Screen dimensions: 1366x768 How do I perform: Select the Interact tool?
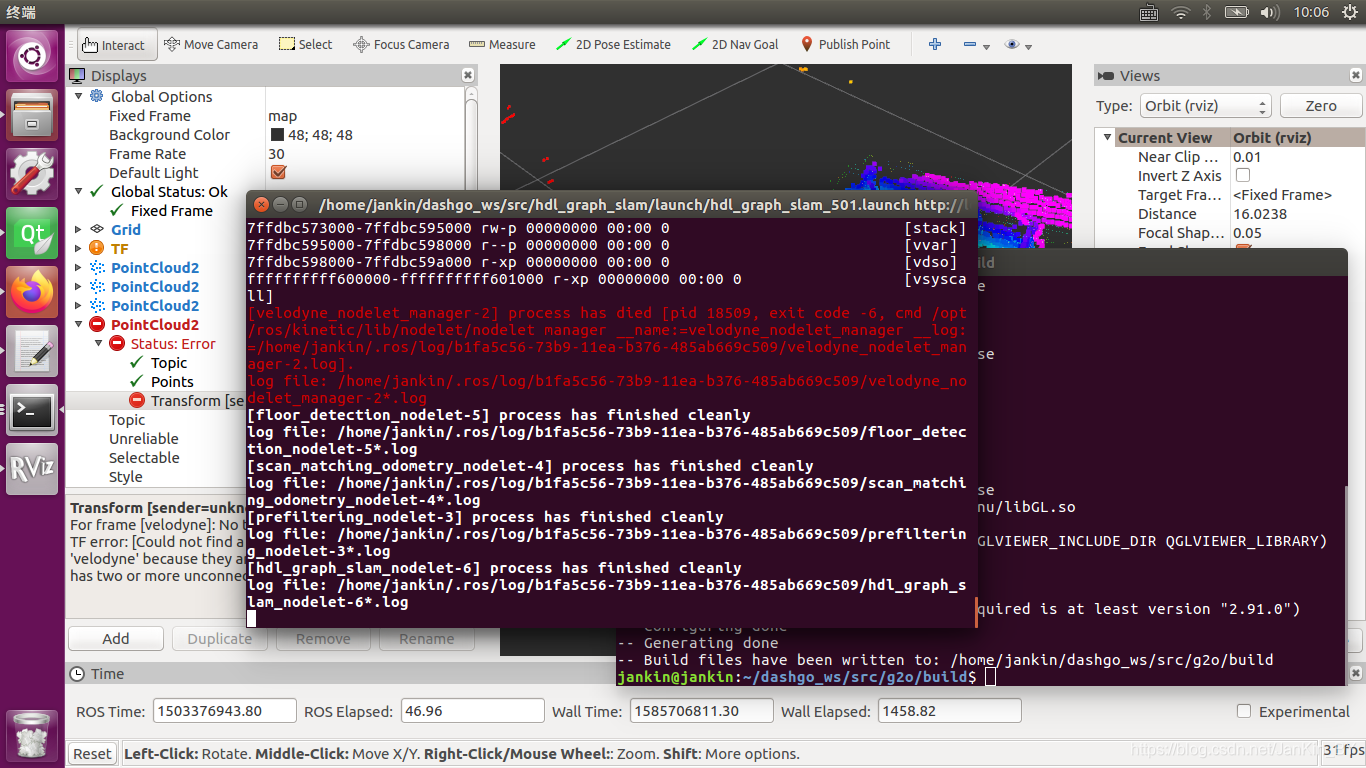coord(116,44)
